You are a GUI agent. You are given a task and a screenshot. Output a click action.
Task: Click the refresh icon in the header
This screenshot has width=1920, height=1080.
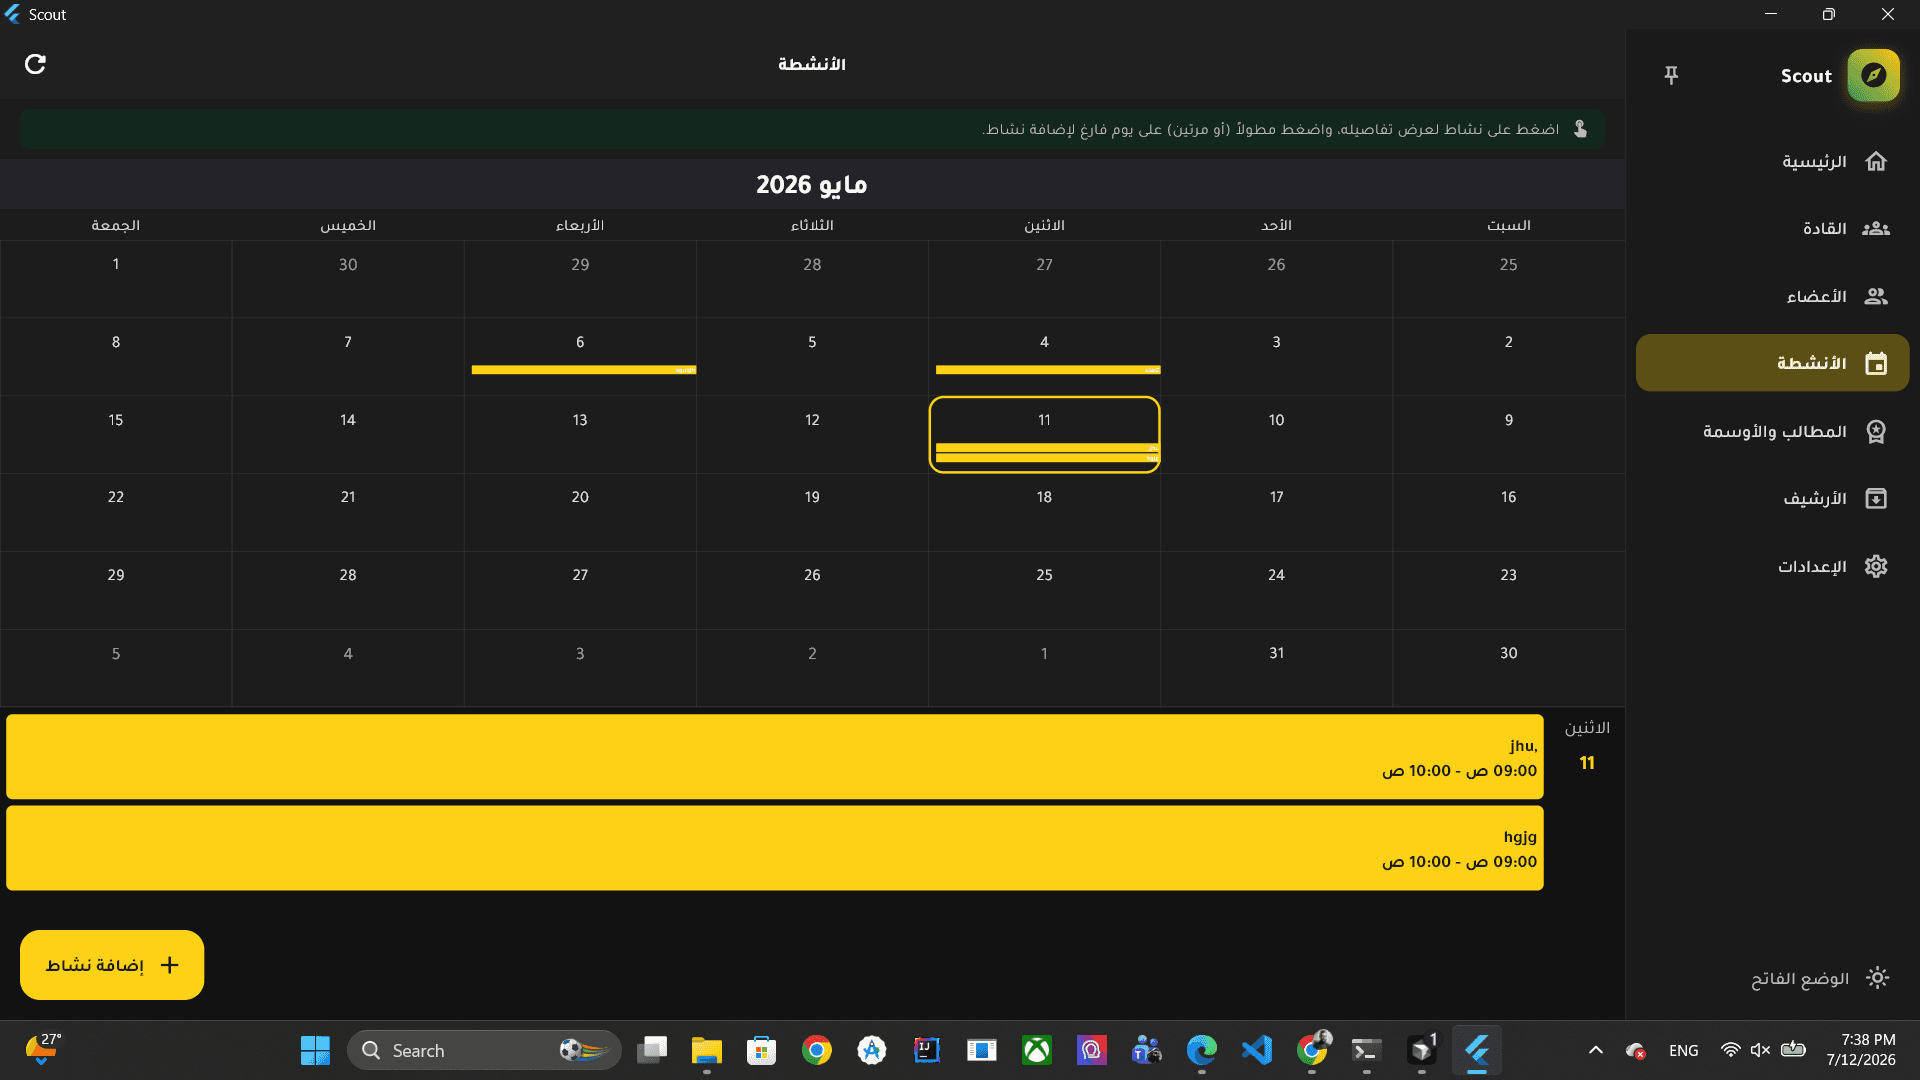pos(35,64)
